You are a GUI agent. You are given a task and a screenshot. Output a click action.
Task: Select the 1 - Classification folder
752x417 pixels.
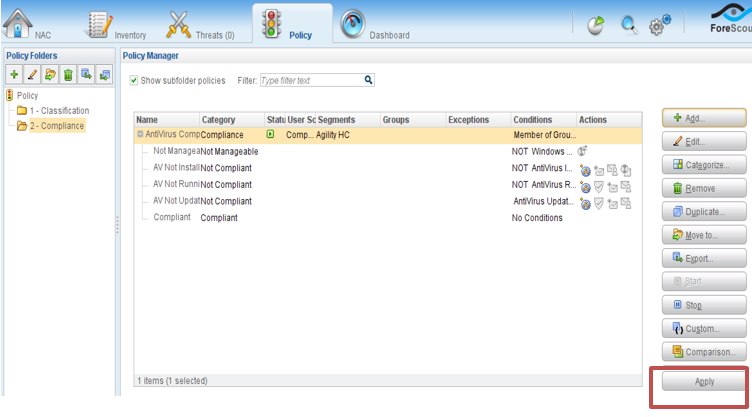[x=58, y=110]
